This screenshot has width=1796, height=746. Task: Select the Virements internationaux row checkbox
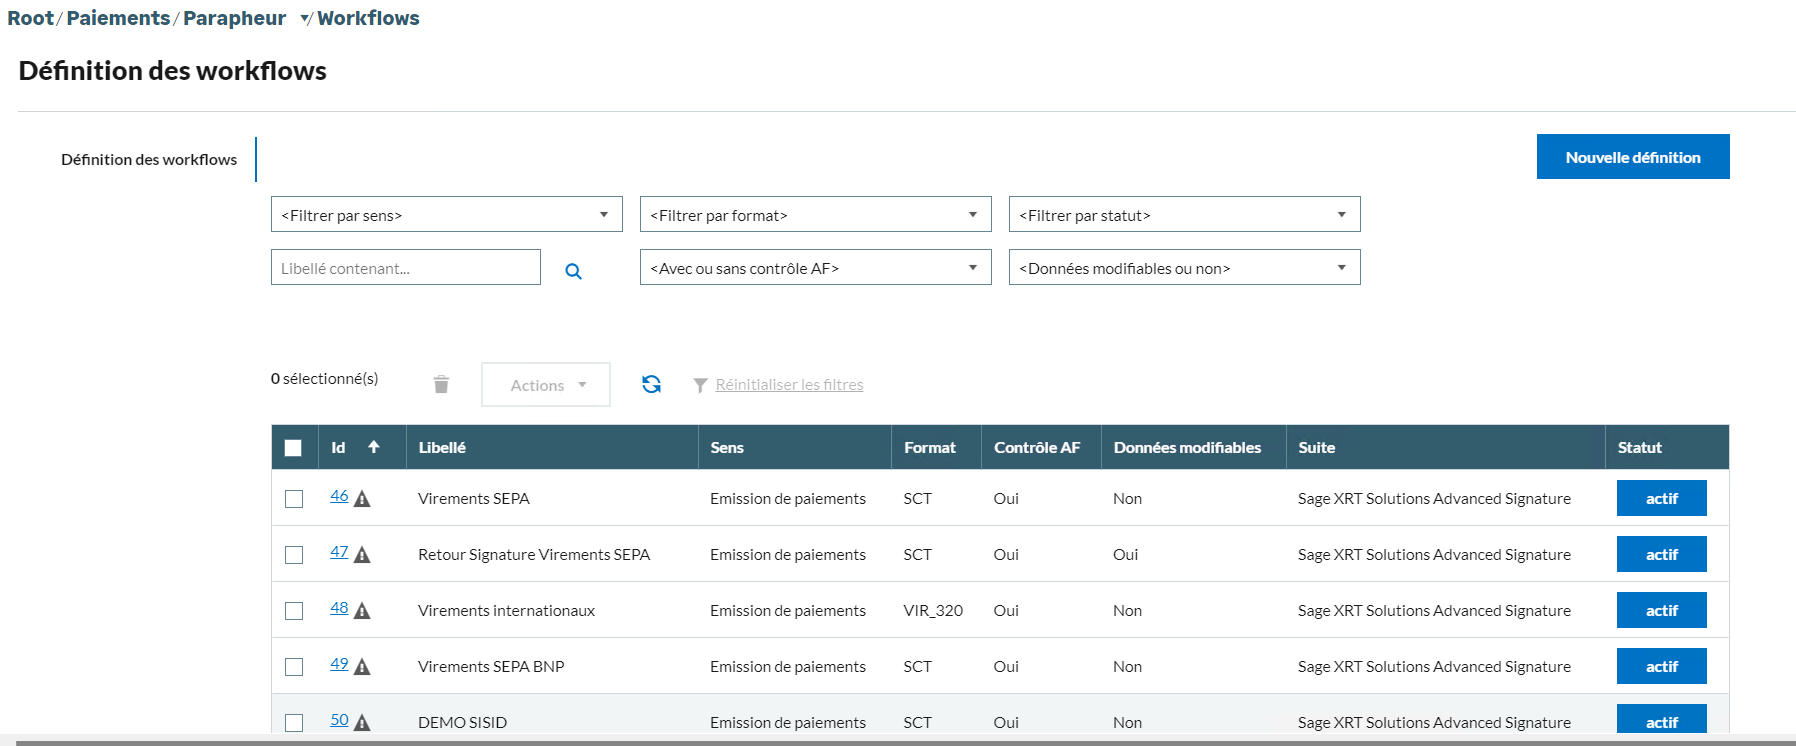point(294,611)
